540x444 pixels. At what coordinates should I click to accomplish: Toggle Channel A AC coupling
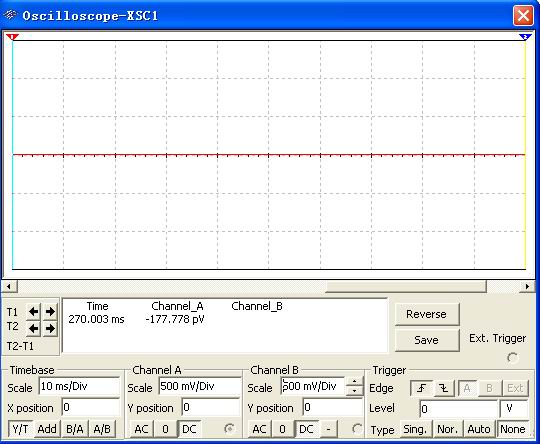[x=141, y=429]
